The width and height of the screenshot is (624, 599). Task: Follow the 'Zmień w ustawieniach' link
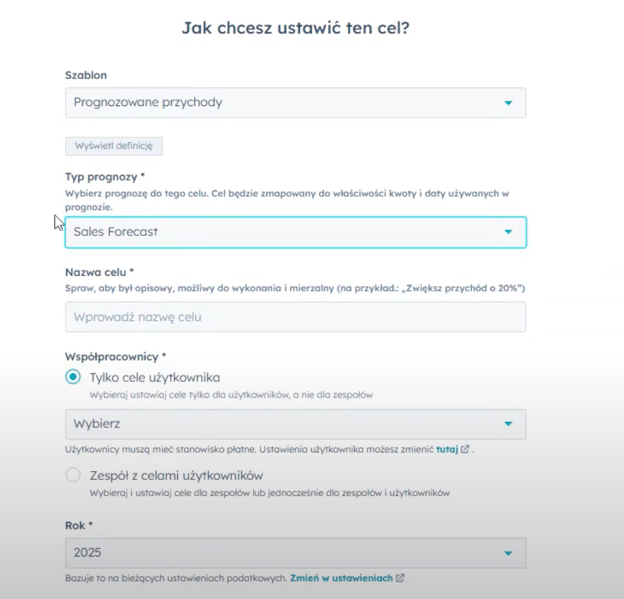click(341, 578)
